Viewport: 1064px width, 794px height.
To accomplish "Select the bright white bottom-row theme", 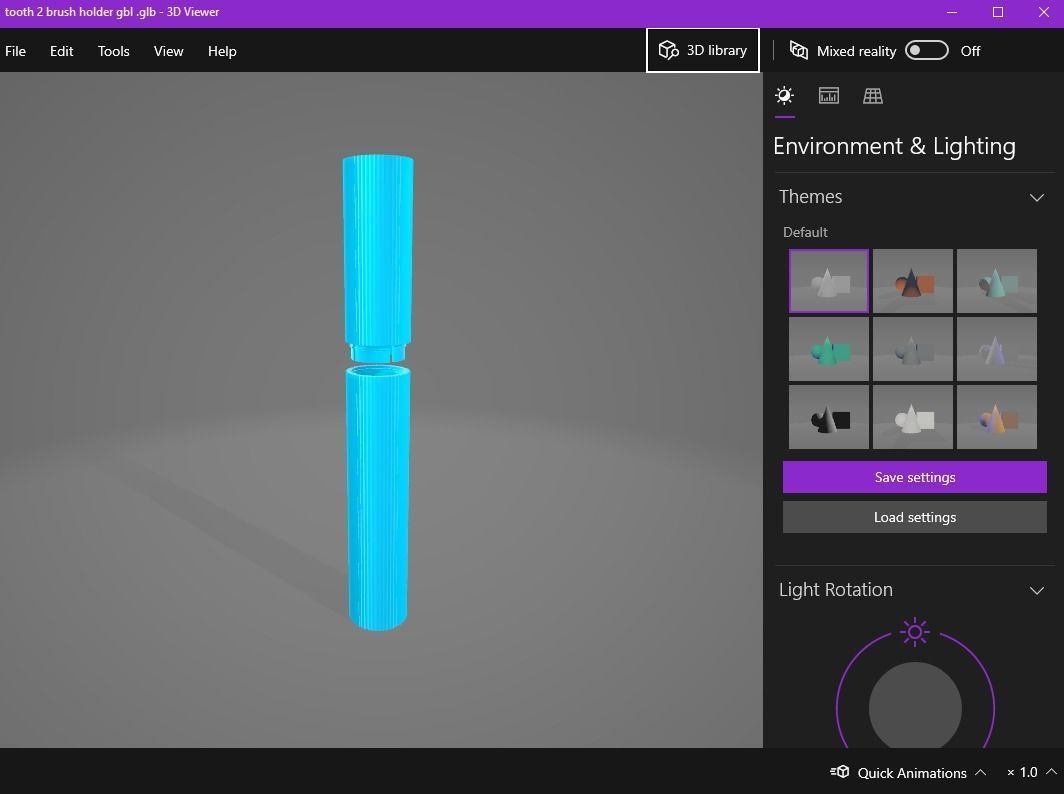I will (913, 417).
